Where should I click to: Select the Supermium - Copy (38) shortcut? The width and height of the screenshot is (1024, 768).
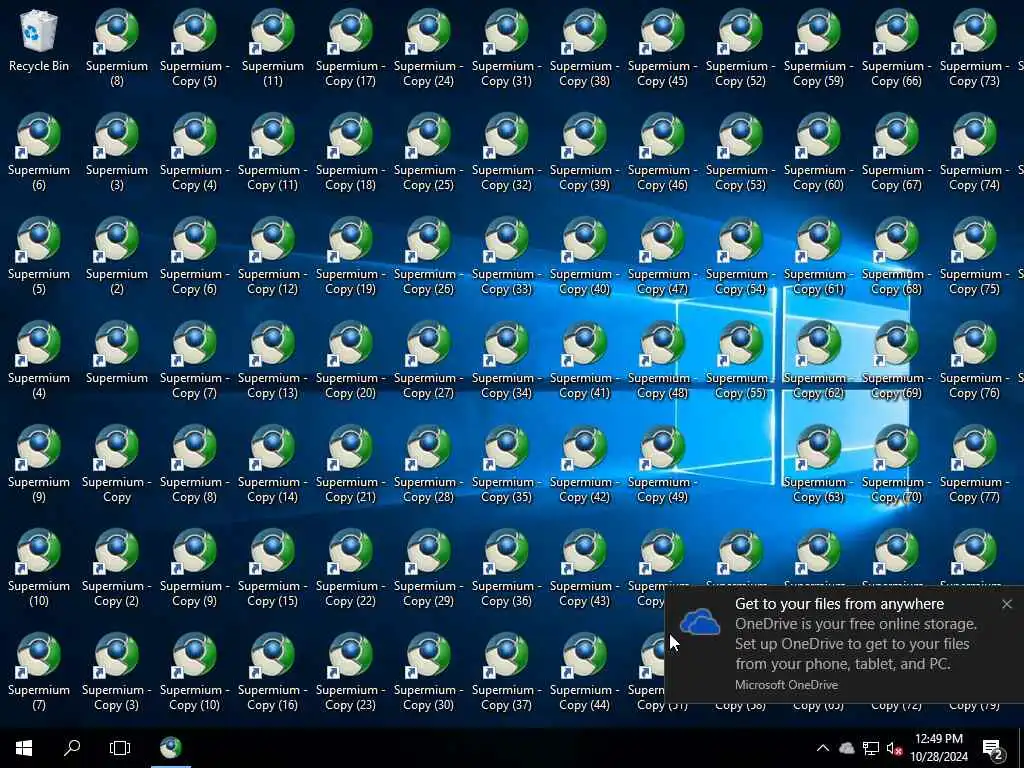pyautogui.click(x=584, y=48)
